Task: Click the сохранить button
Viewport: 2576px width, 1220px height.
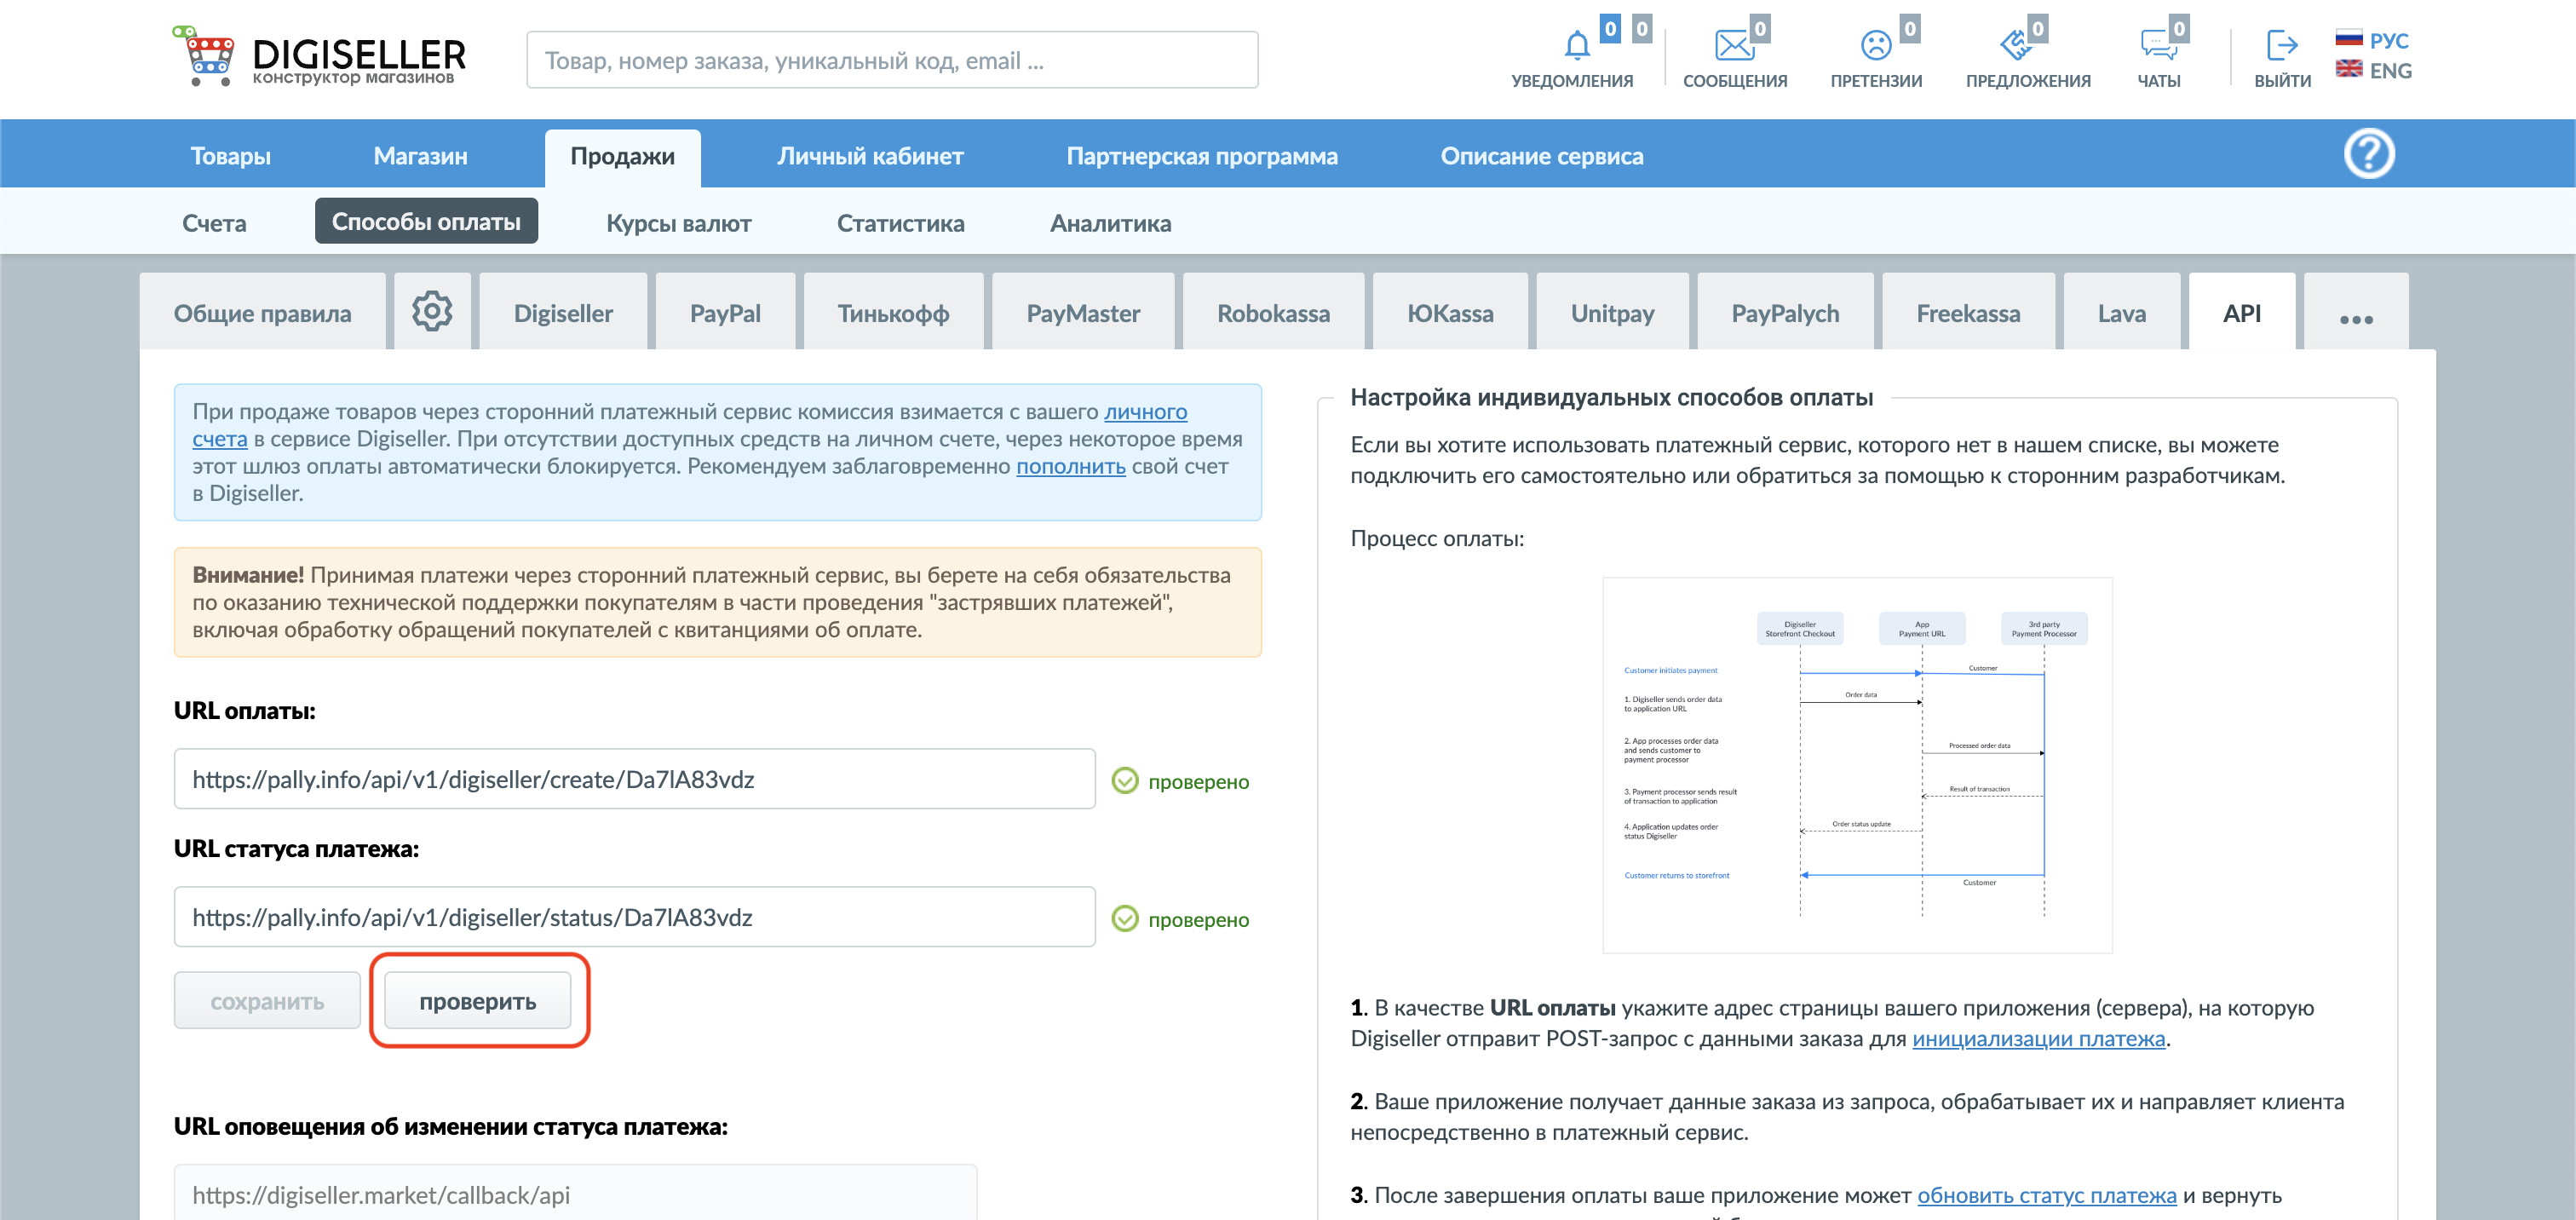Action: pos(267,1000)
